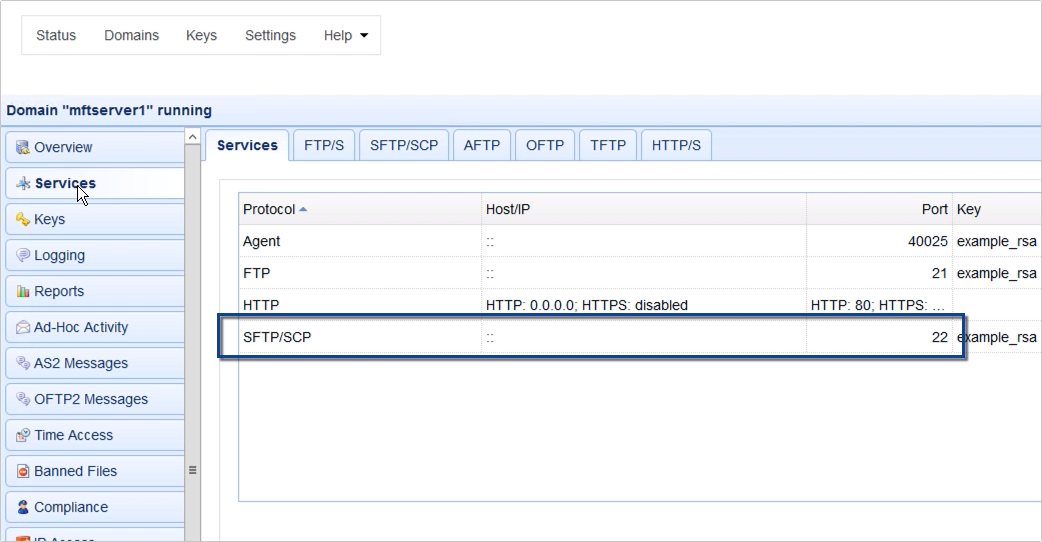The height and width of the screenshot is (542, 1042).
Task: Sort by Protocol column header
Action: tap(269, 209)
